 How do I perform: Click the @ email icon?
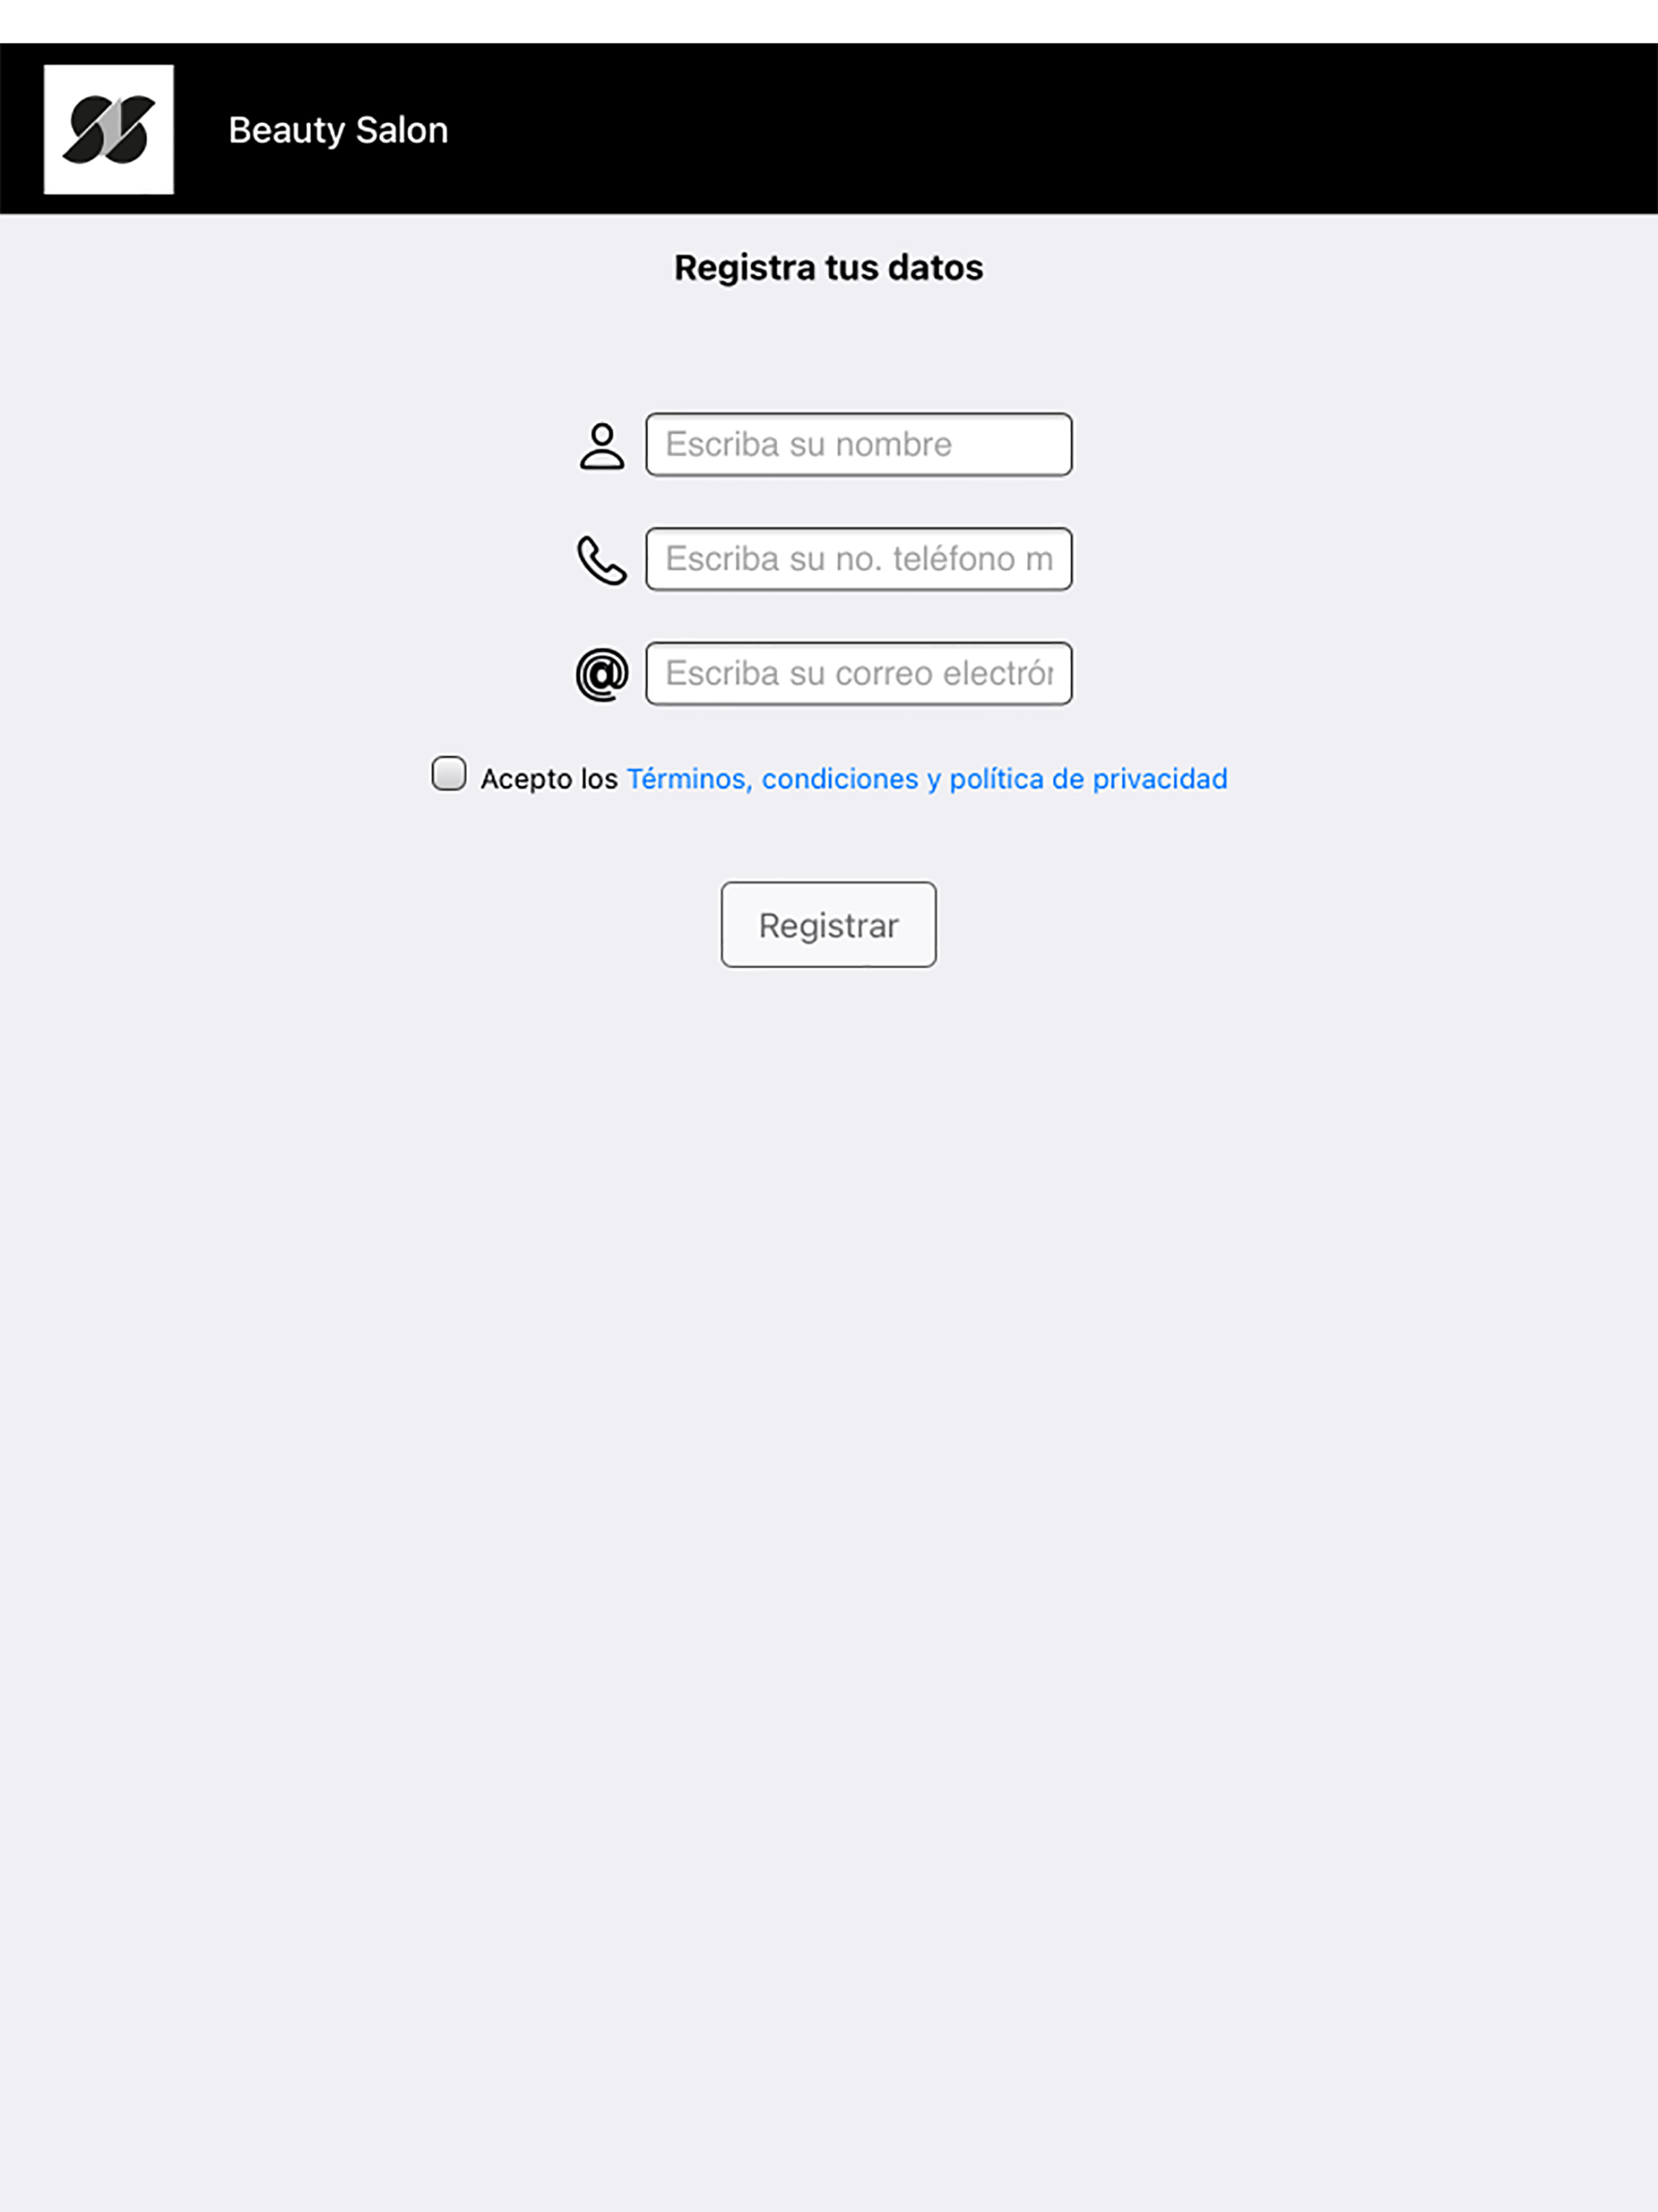point(602,674)
